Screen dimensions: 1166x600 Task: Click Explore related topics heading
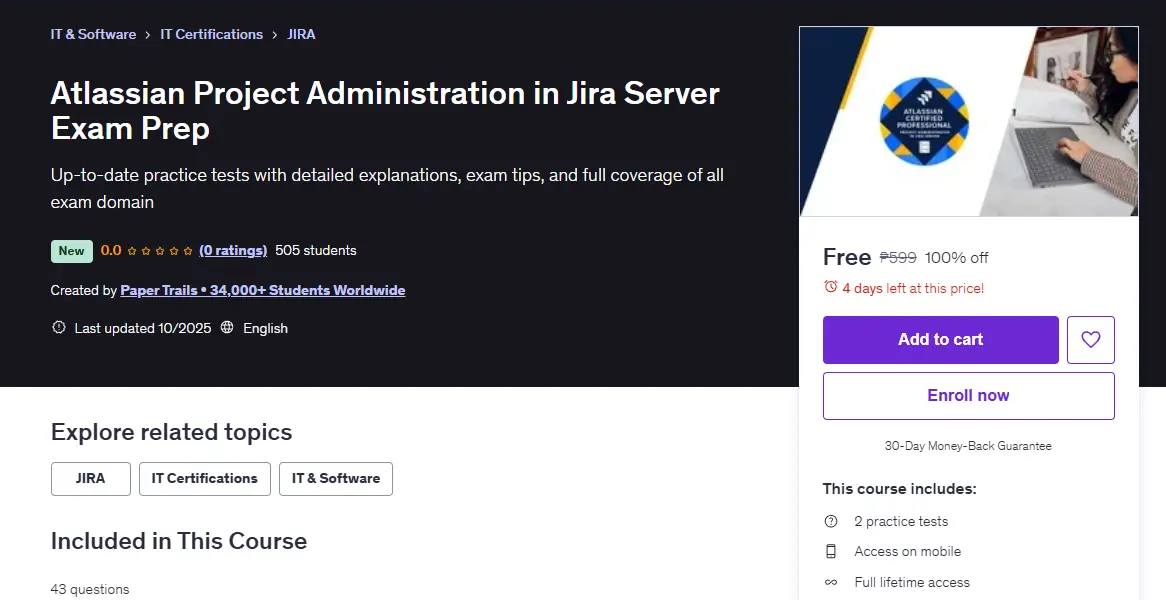pyautogui.click(x=172, y=432)
